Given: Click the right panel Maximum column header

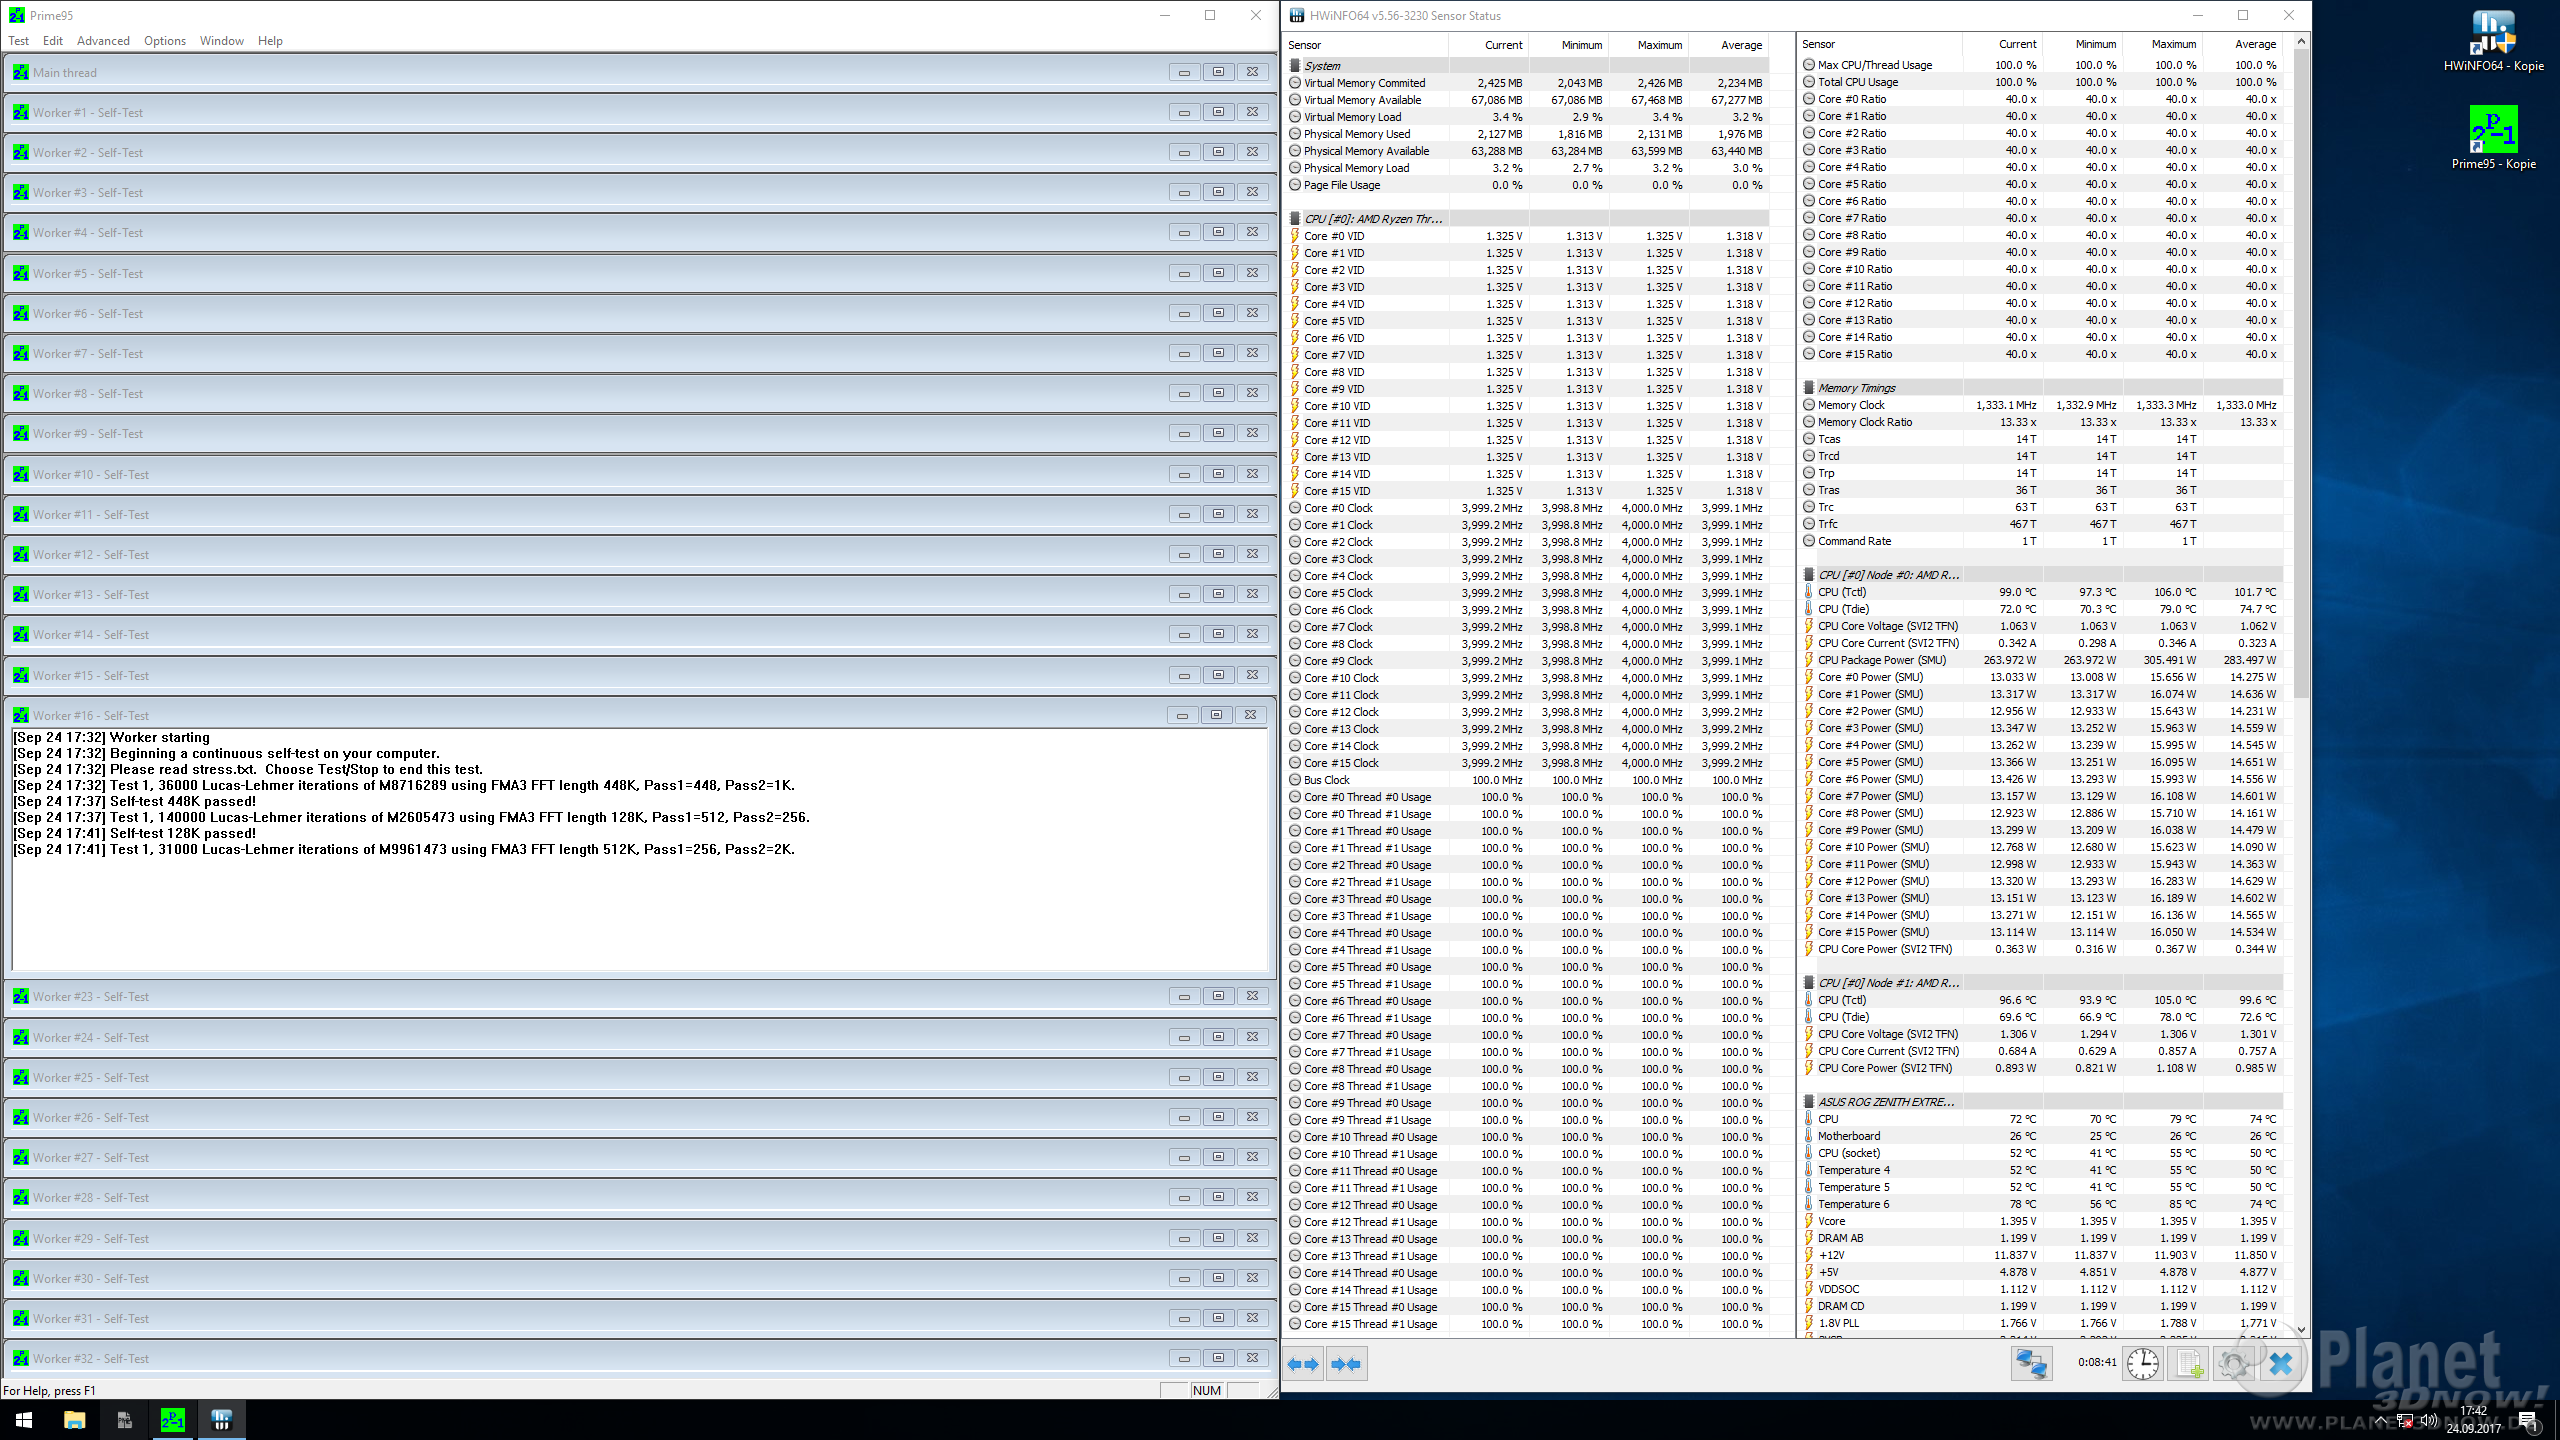Looking at the screenshot, I should pos(2162,44).
